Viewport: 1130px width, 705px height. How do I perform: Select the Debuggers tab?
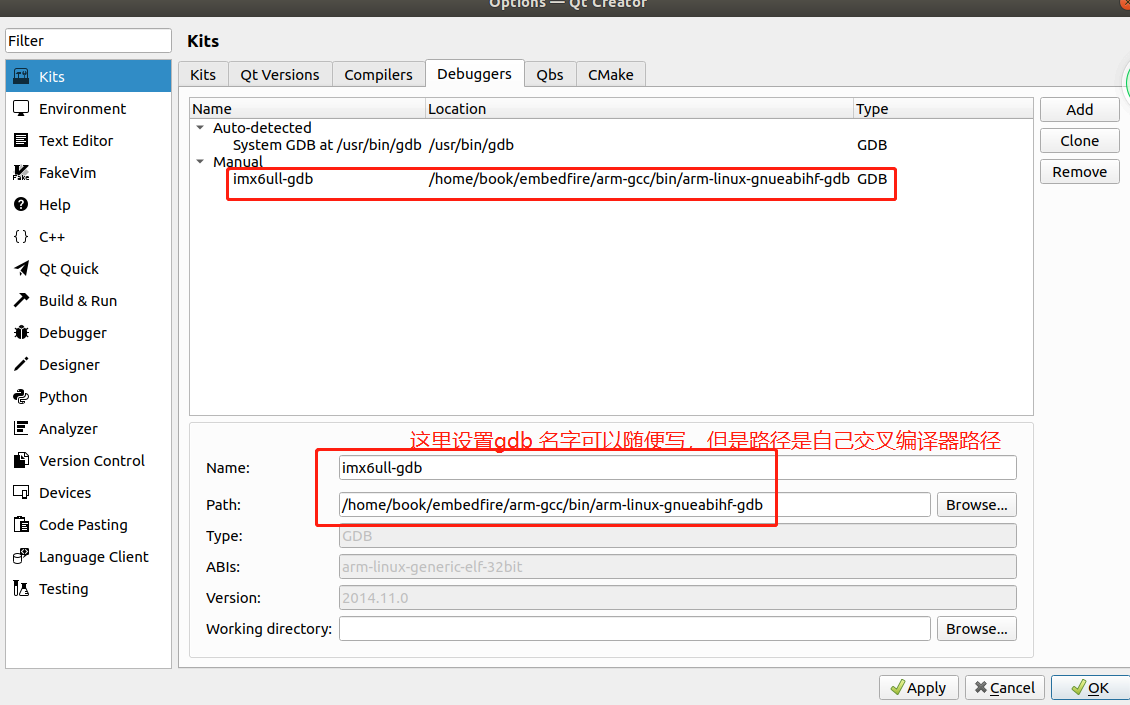click(x=474, y=74)
